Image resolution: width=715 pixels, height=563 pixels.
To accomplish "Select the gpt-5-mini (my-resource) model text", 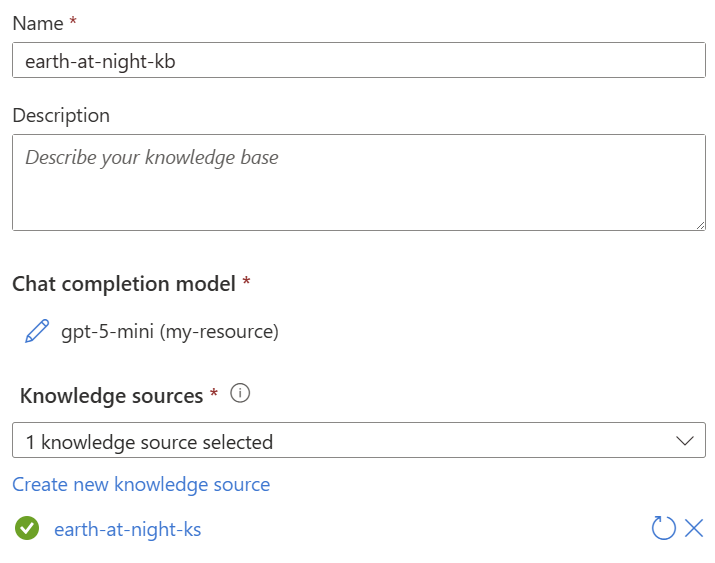I will point(170,331).
